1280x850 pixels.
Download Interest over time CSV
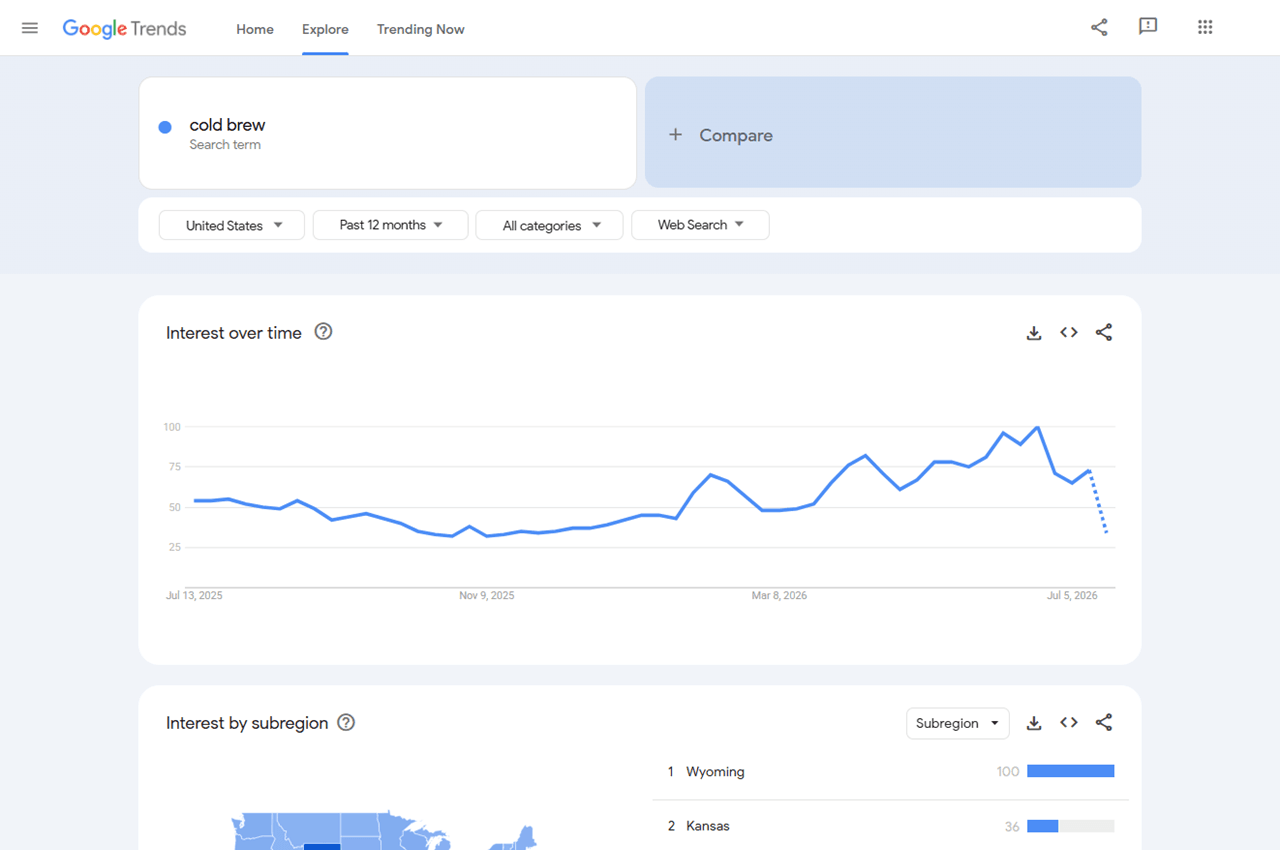[x=1034, y=333]
